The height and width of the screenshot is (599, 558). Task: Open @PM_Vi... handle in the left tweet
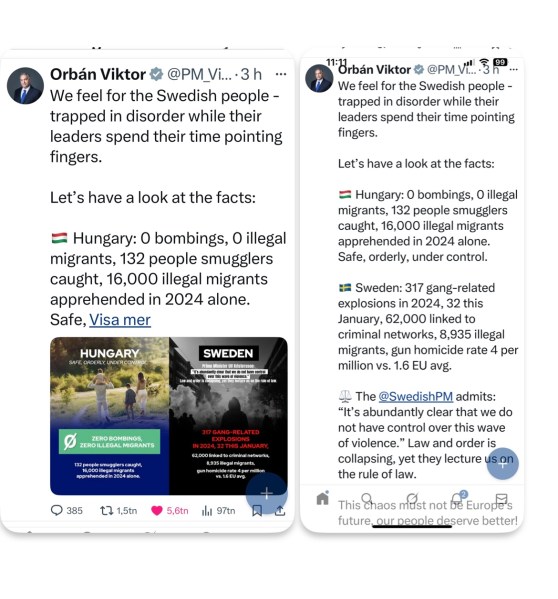pyautogui.click(x=199, y=74)
